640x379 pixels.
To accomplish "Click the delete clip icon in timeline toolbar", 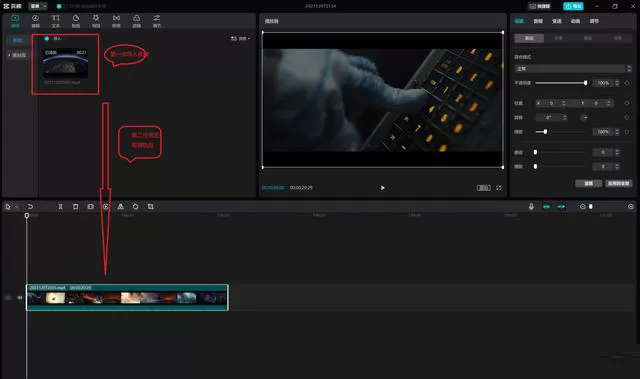I will 76,207.
